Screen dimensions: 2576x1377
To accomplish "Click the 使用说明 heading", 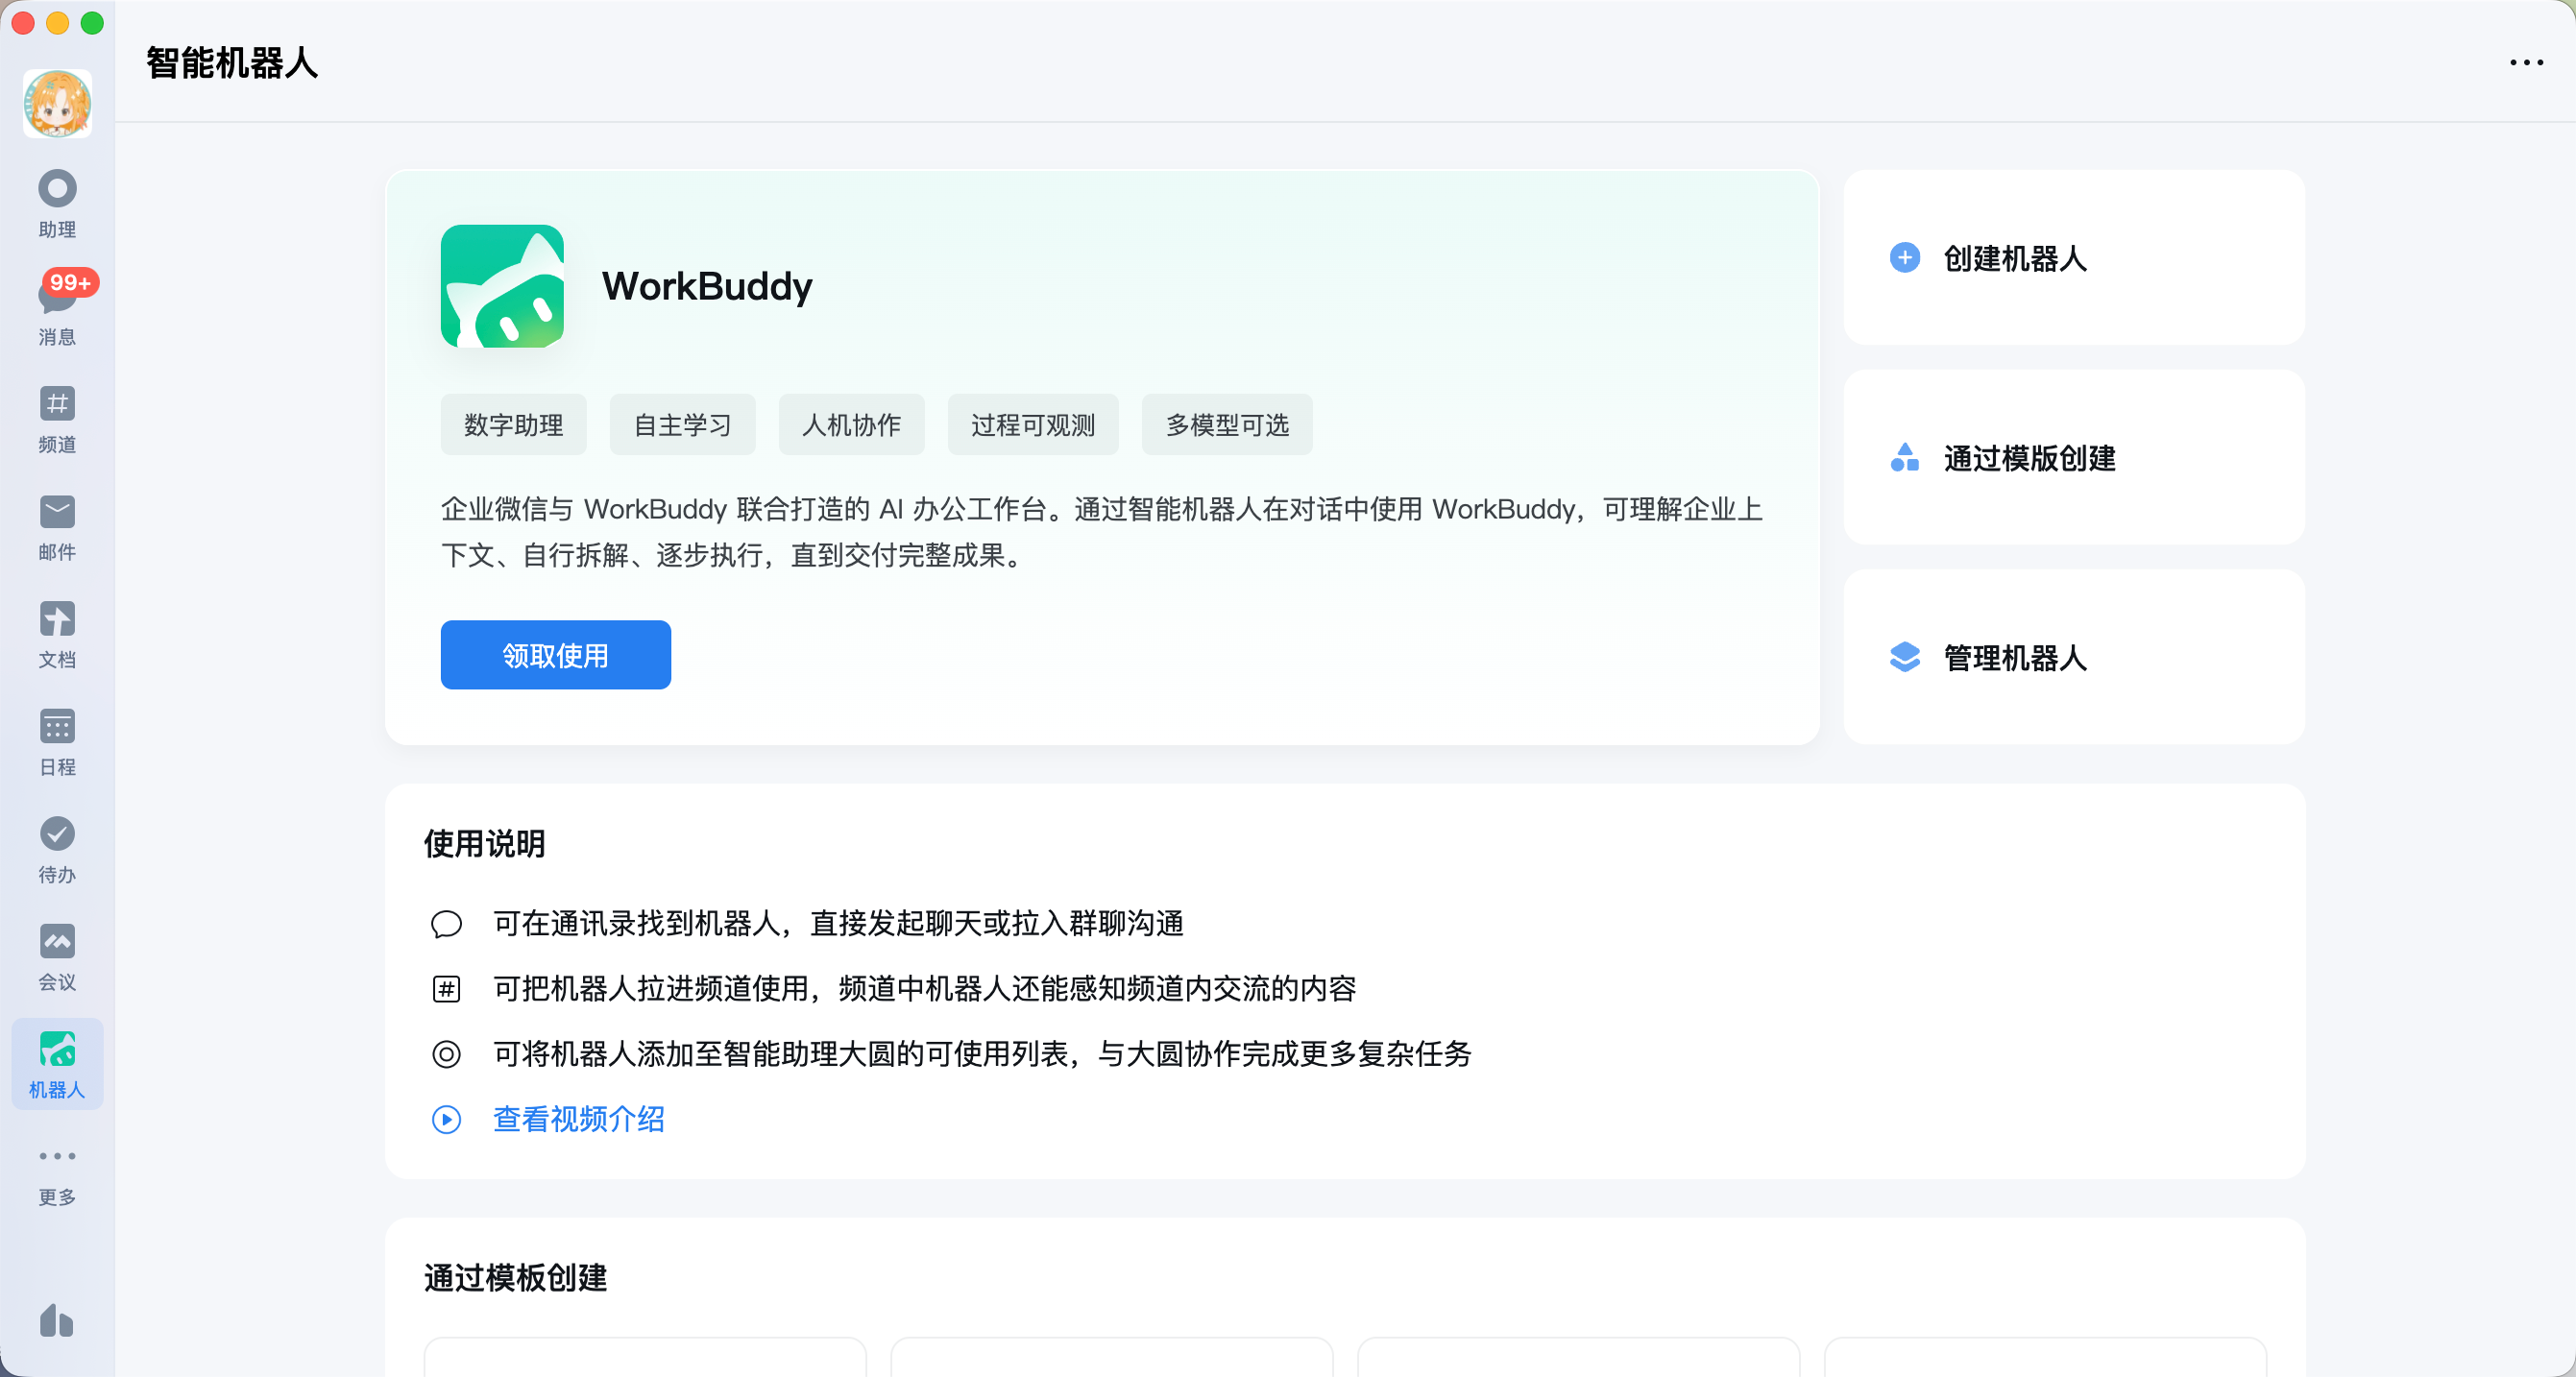I will [x=484, y=844].
